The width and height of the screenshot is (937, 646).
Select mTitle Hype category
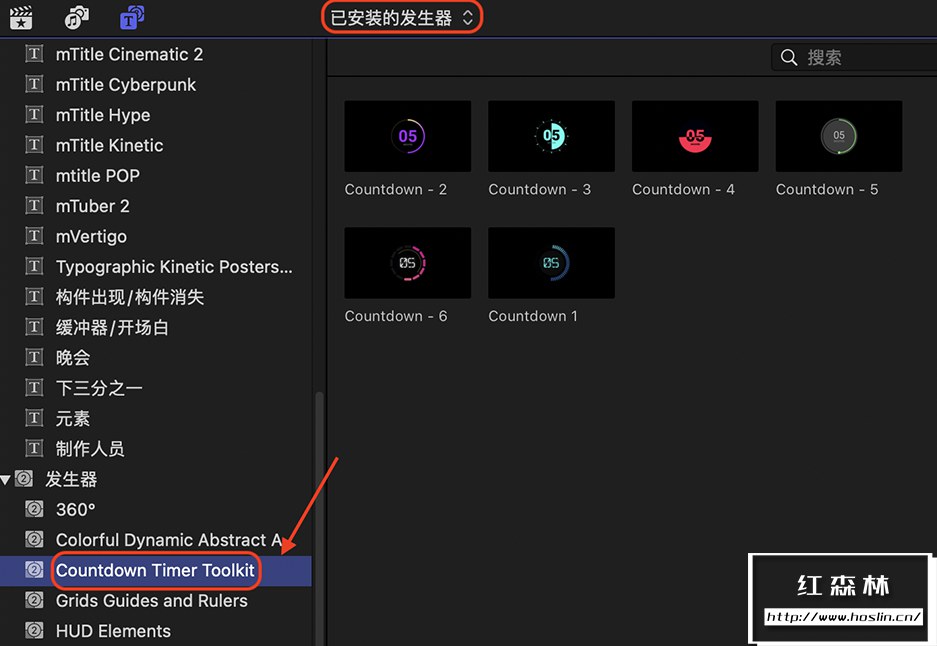coord(103,115)
